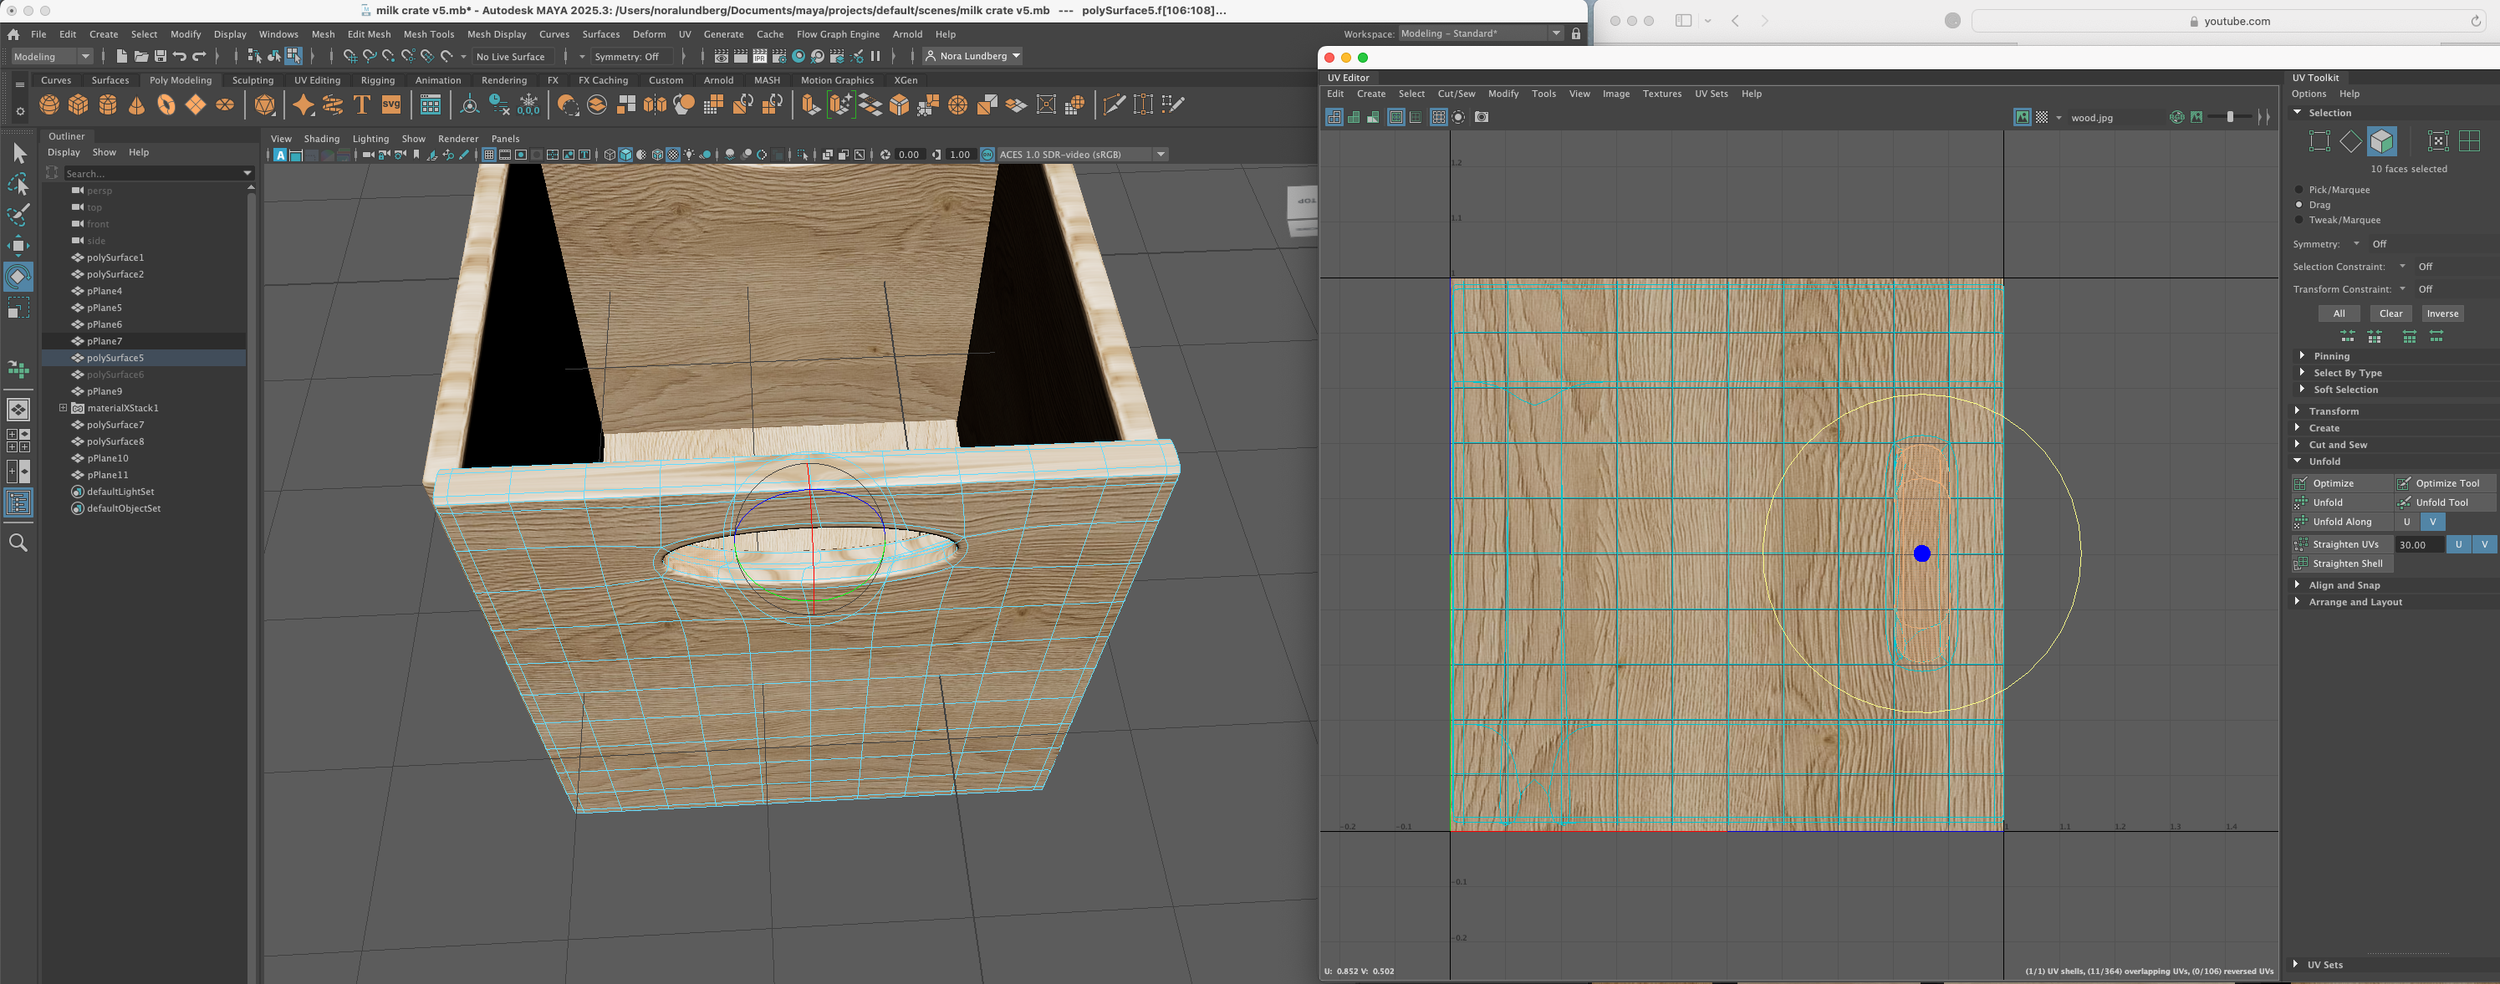Click the SVG import shelf icon
The width and height of the screenshot is (2500, 984).
pyautogui.click(x=391, y=104)
